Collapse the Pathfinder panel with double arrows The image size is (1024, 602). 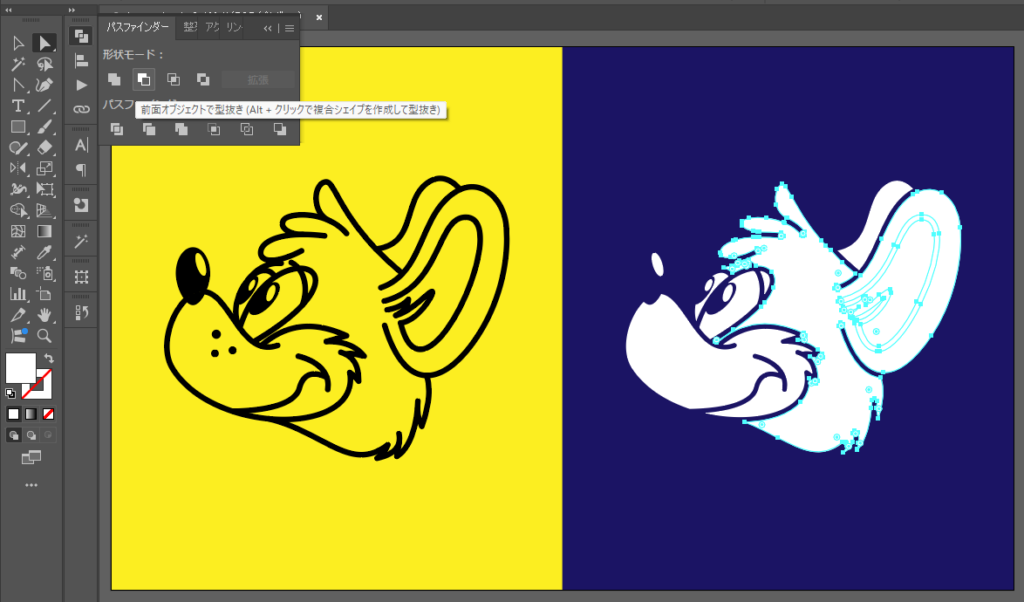click(x=268, y=28)
